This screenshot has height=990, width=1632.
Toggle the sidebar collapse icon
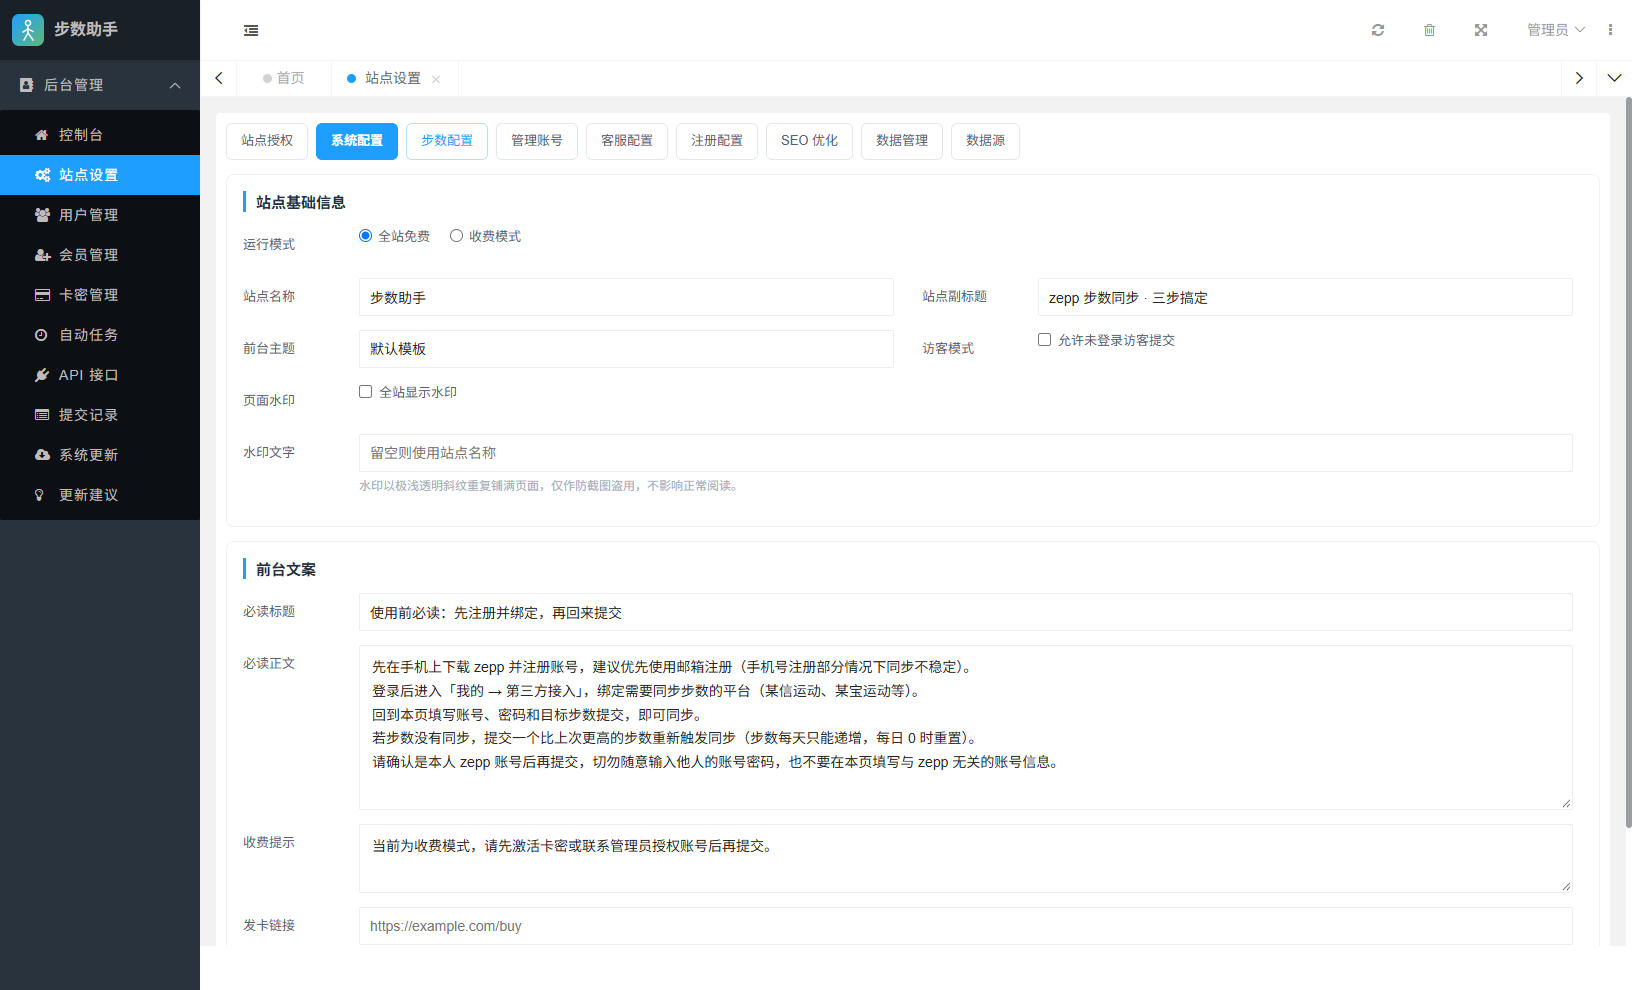pyautogui.click(x=251, y=30)
